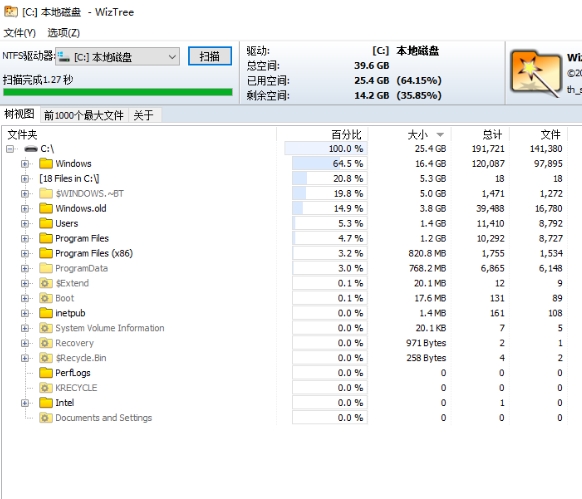The width and height of the screenshot is (582, 499).
Task: Click the 扫描 scan button
Action: [x=210, y=56]
